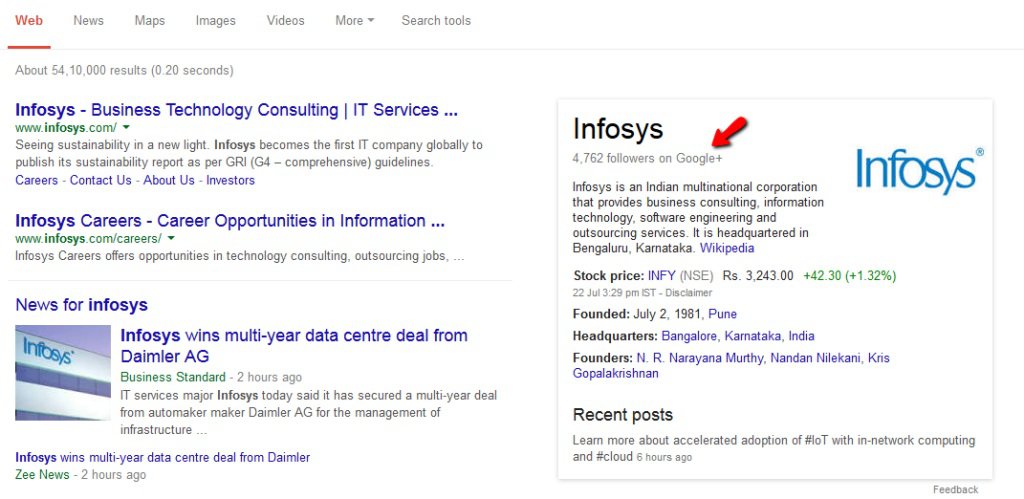Open the Karnataka headquarters link
This screenshot has height=499, width=1024.
tap(753, 336)
